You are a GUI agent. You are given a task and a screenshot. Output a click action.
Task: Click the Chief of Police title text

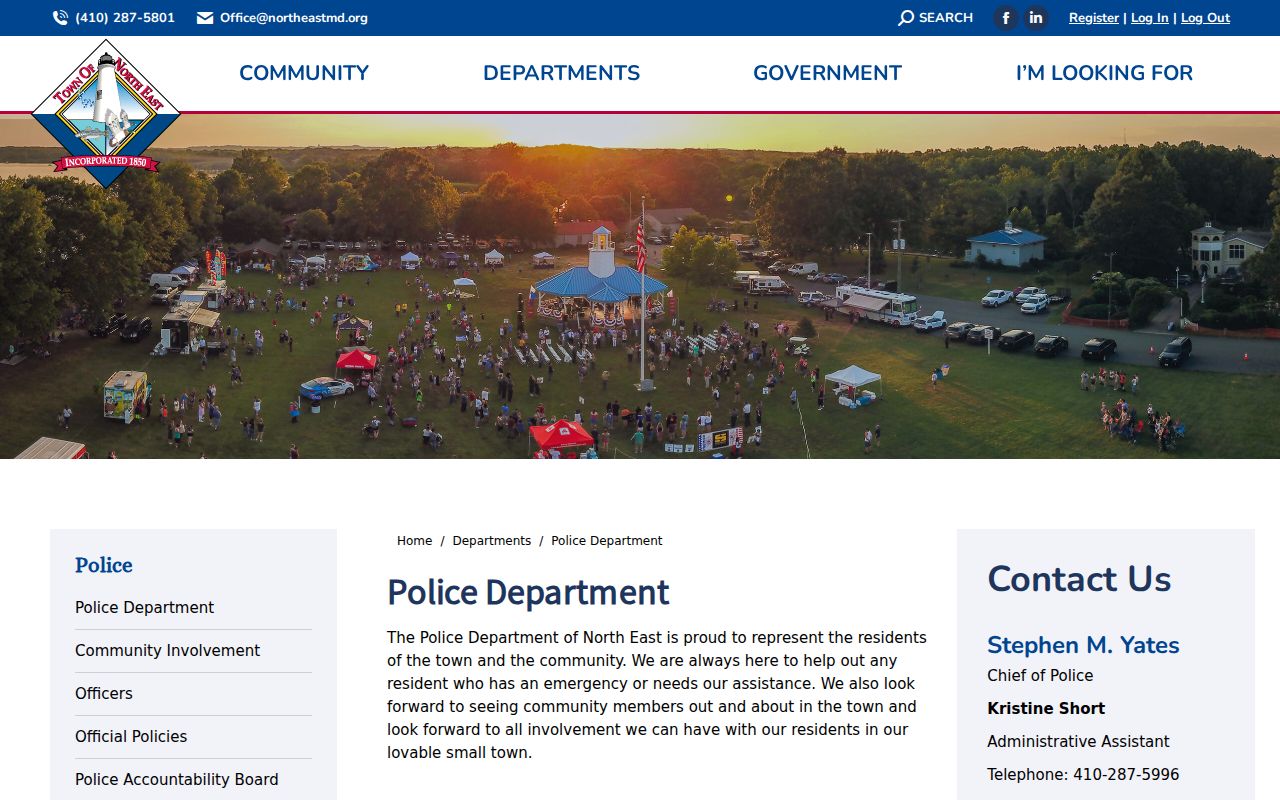click(x=1040, y=676)
